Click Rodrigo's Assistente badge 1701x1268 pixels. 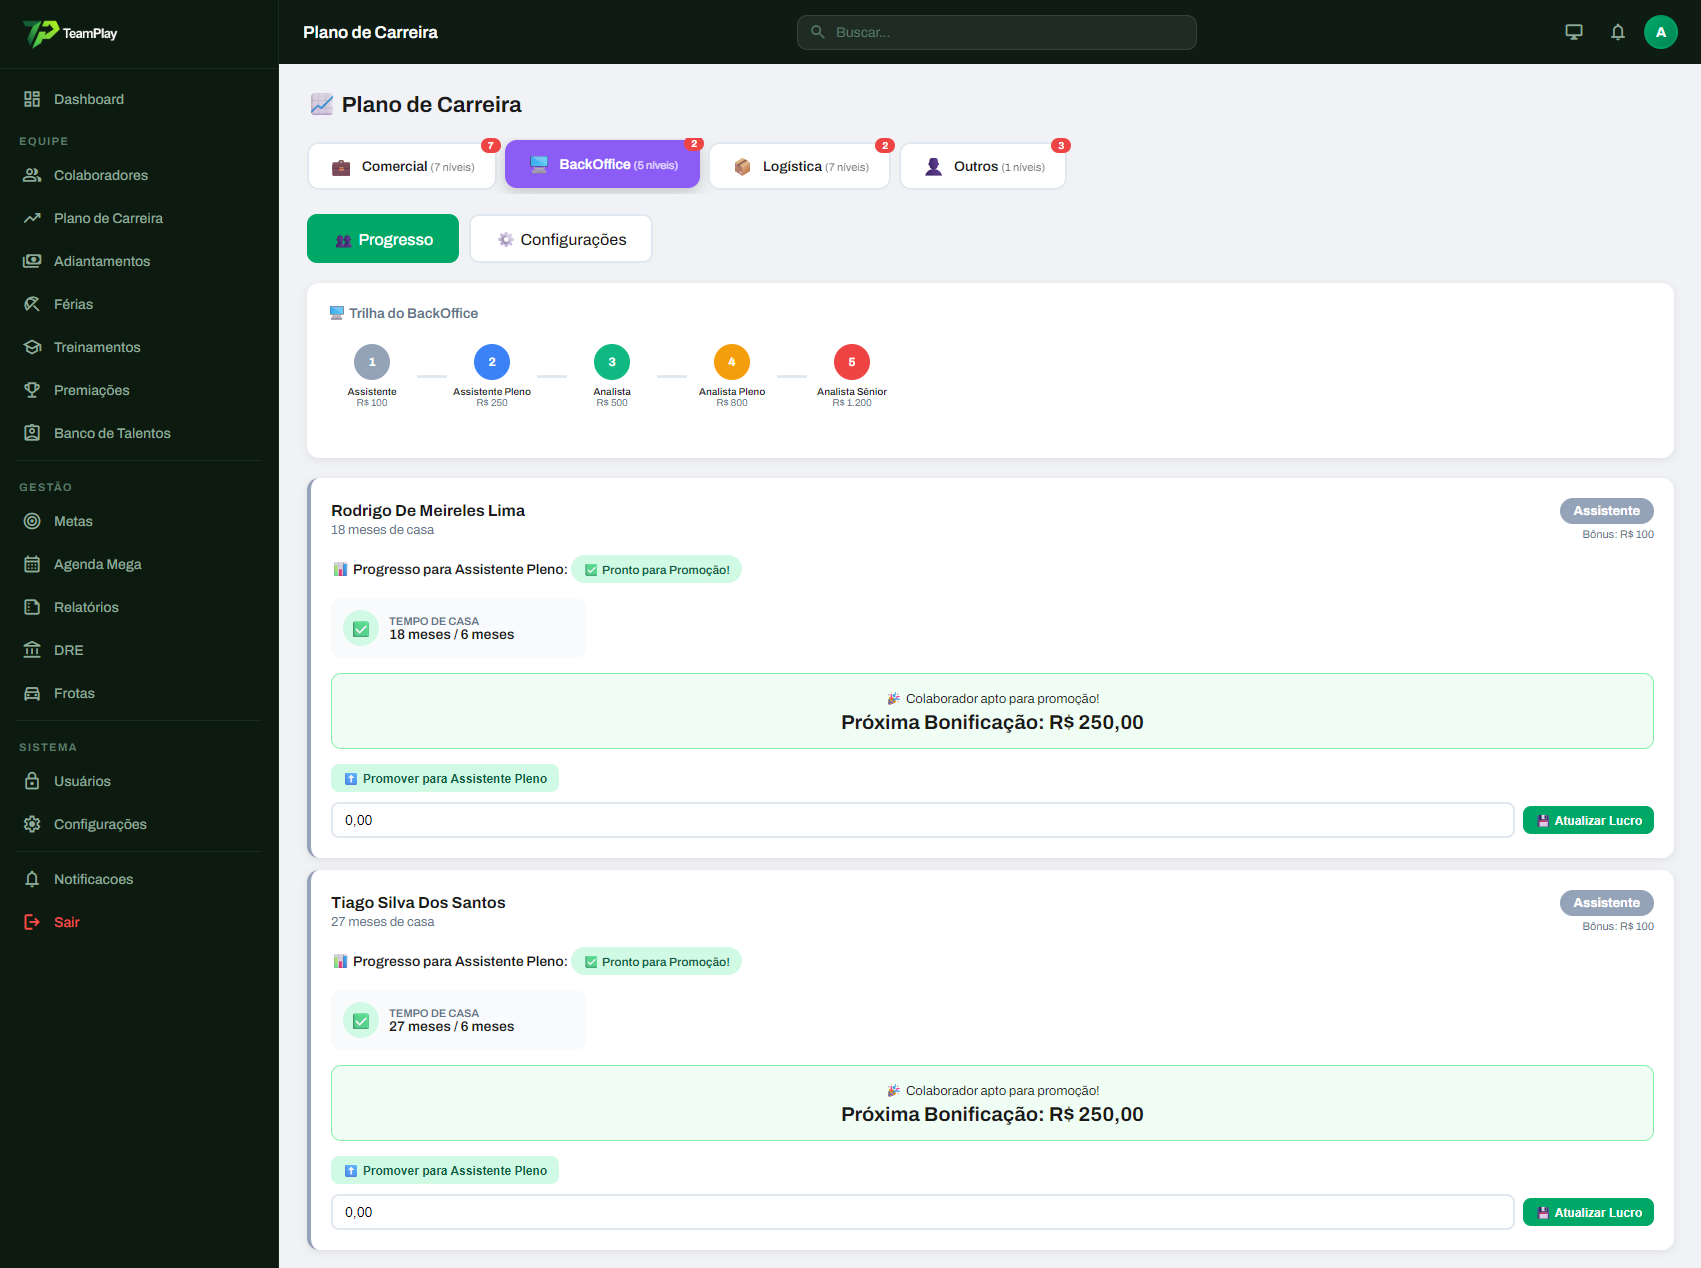[x=1606, y=510]
